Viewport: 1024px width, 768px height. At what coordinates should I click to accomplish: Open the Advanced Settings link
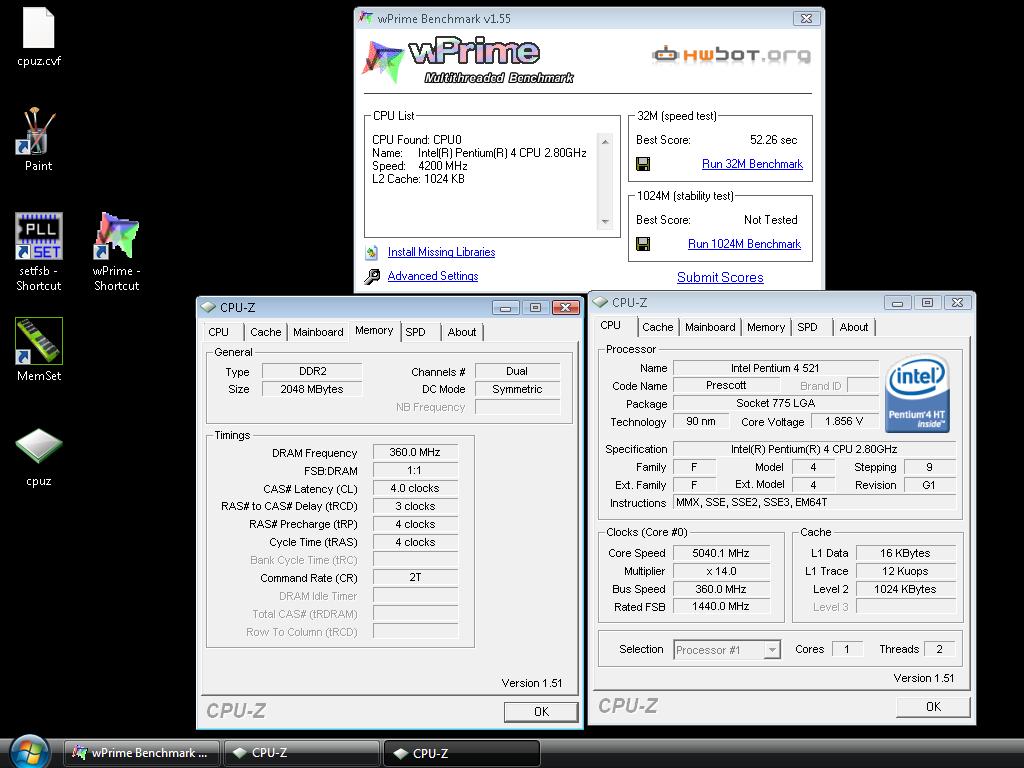coord(433,276)
